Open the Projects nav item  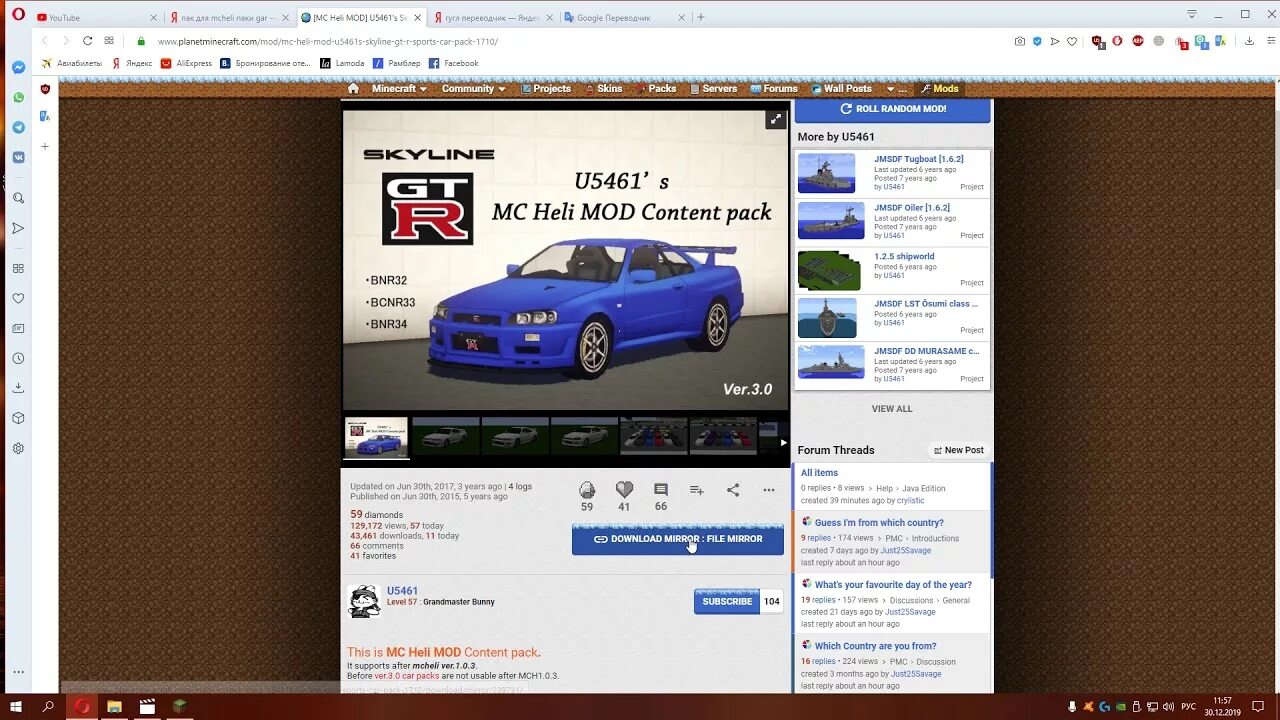pos(546,88)
